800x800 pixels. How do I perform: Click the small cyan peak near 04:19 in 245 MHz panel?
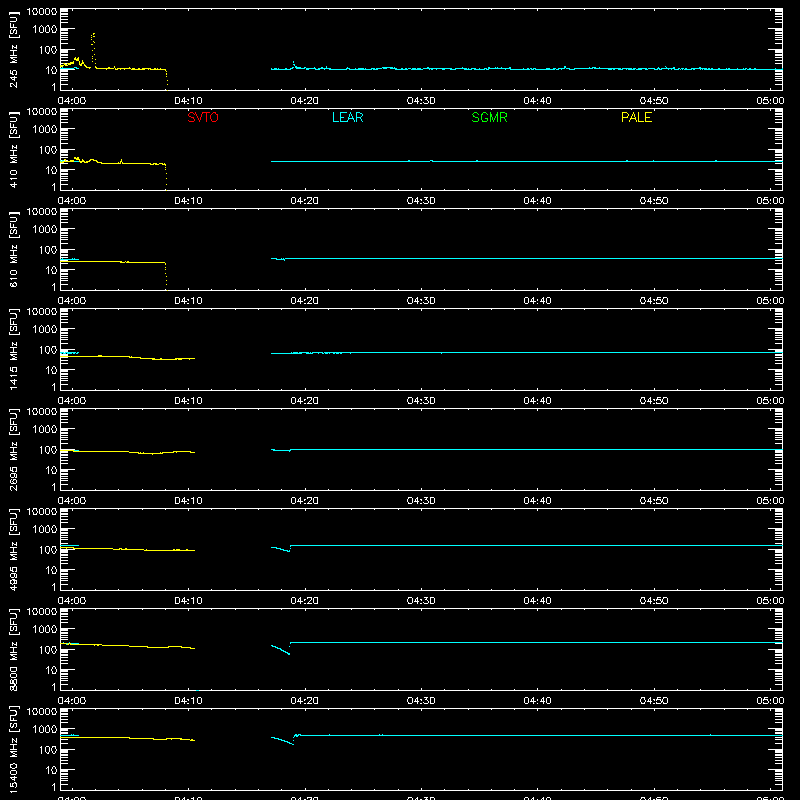293,63
